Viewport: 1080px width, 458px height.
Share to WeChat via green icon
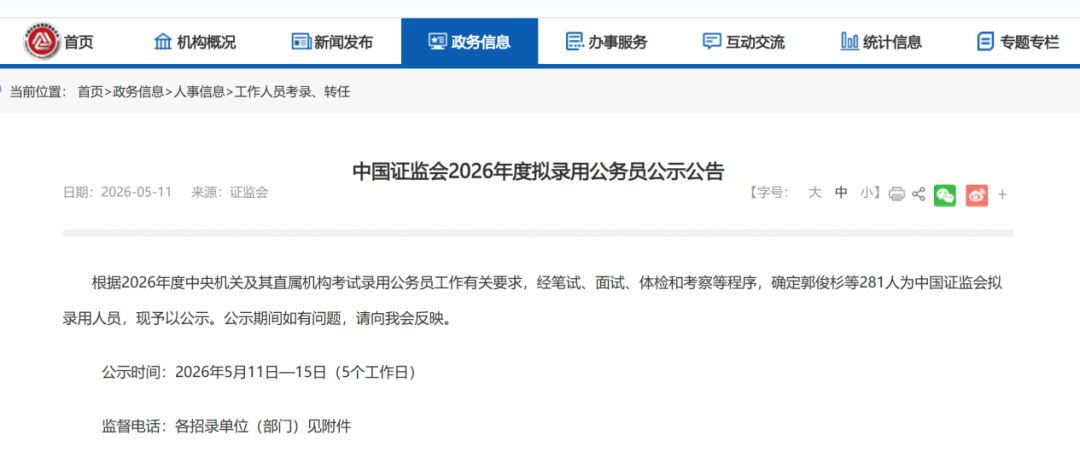pos(944,195)
